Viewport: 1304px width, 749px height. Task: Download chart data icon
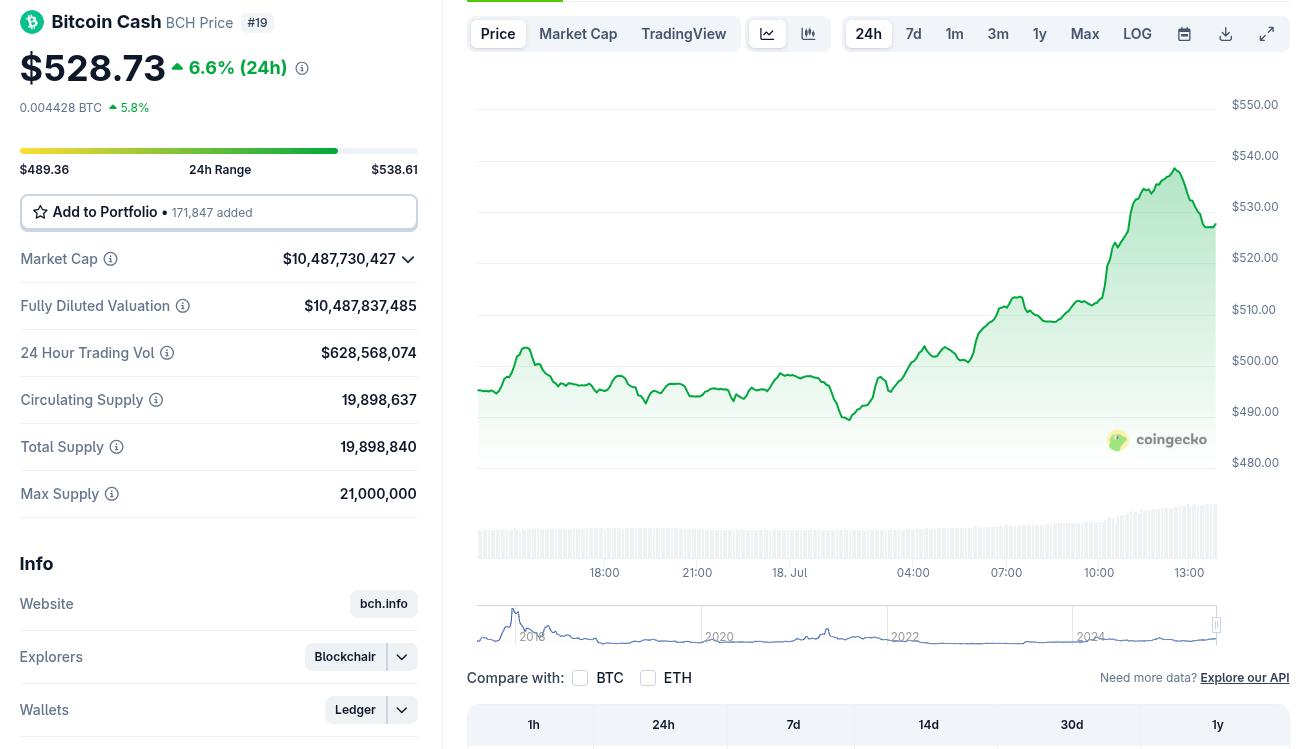1225,34
